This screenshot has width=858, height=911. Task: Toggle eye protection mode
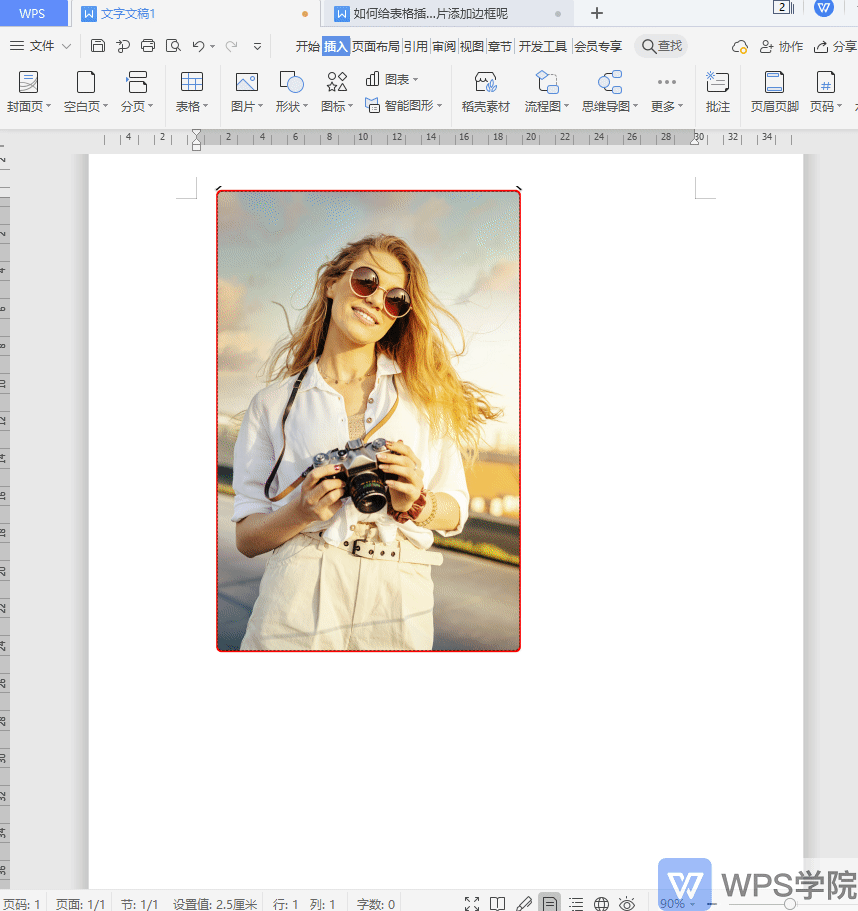(627, 904)
